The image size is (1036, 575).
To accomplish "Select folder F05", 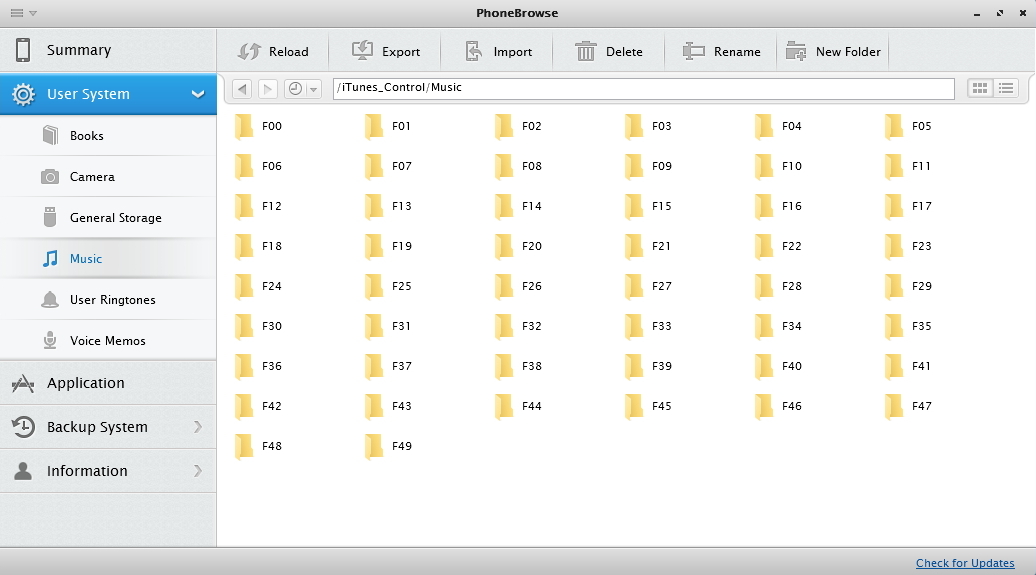I will click(908, 126).
